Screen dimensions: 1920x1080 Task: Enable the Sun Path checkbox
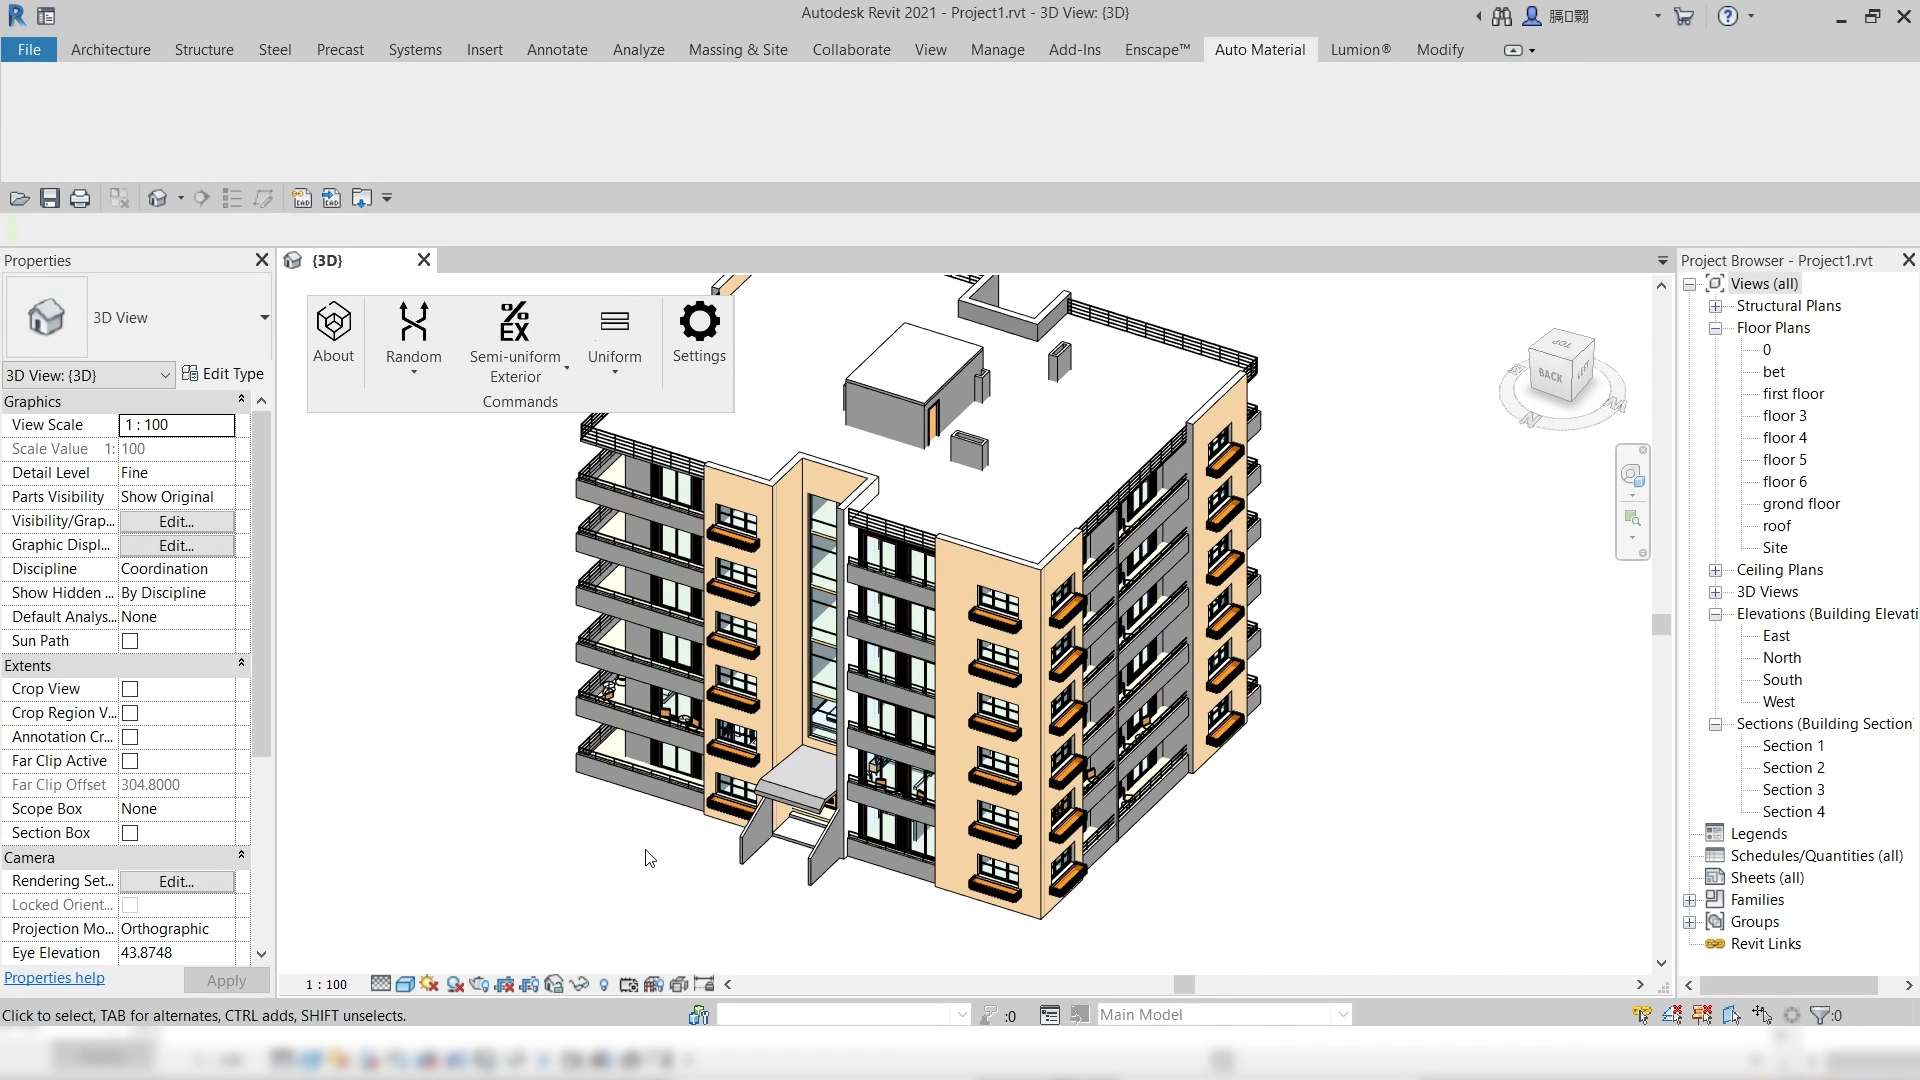(130, 641)
